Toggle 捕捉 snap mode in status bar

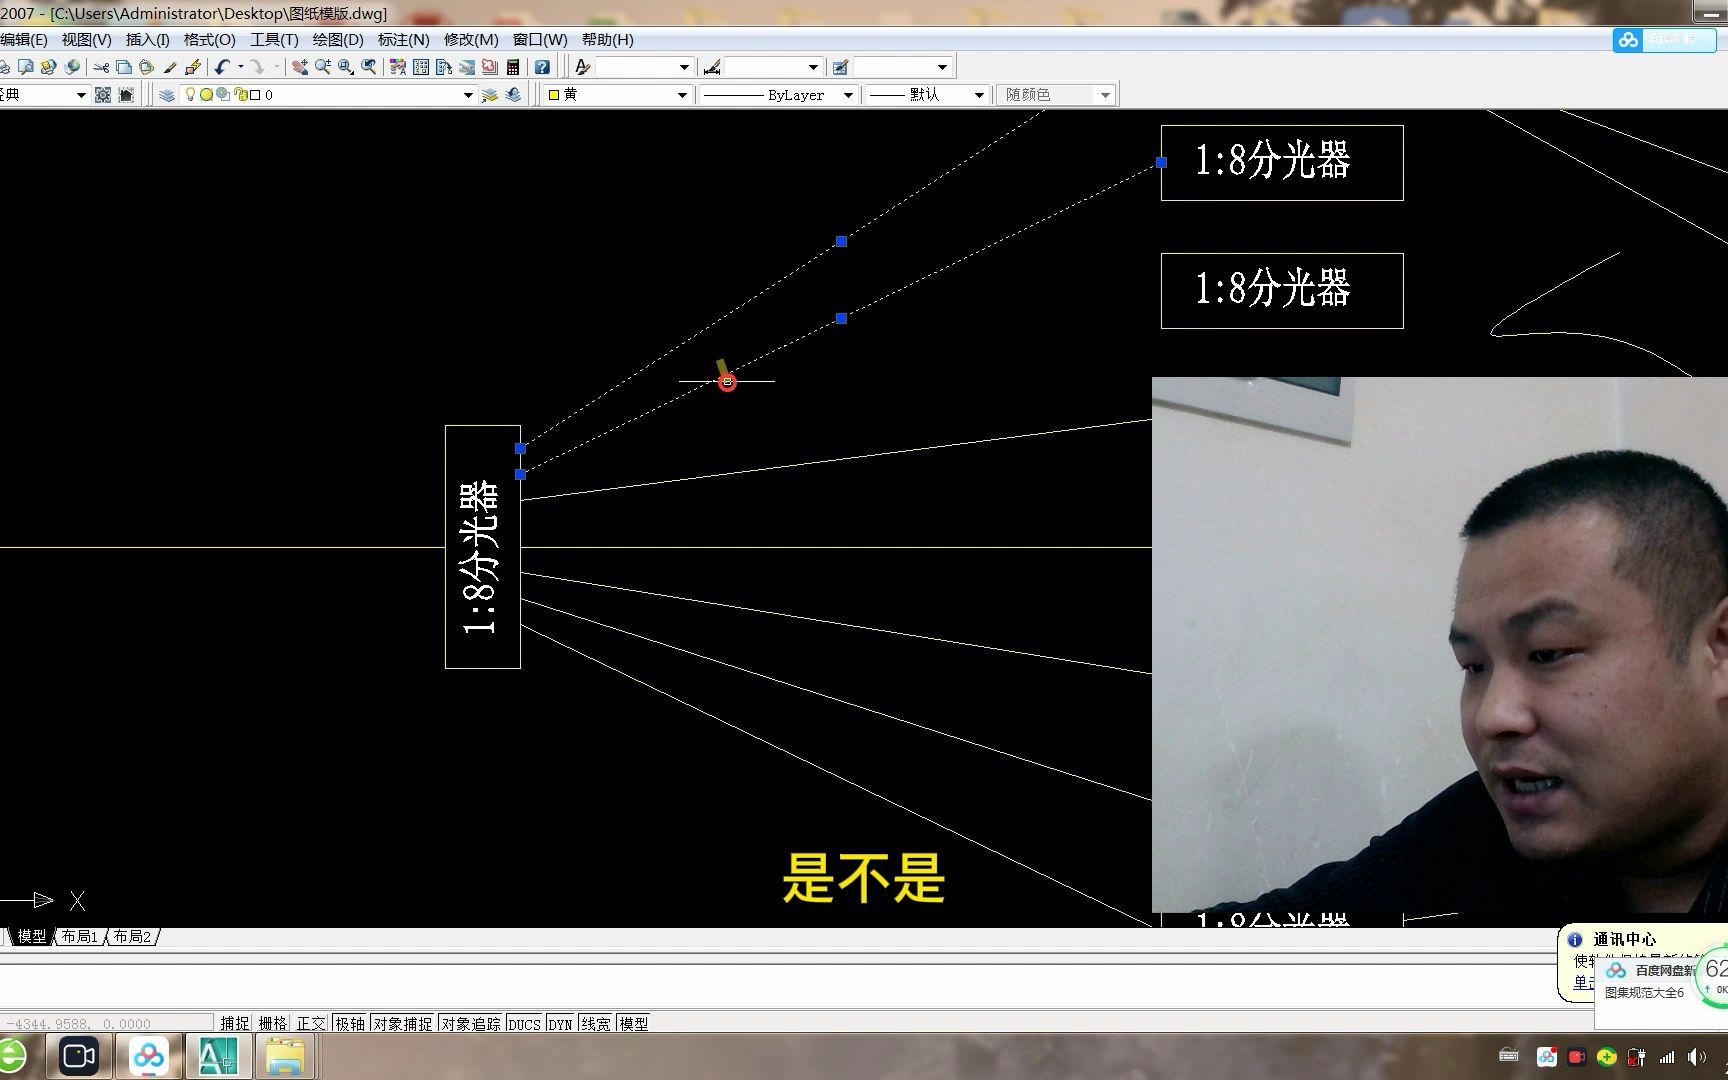(235, 1023)
